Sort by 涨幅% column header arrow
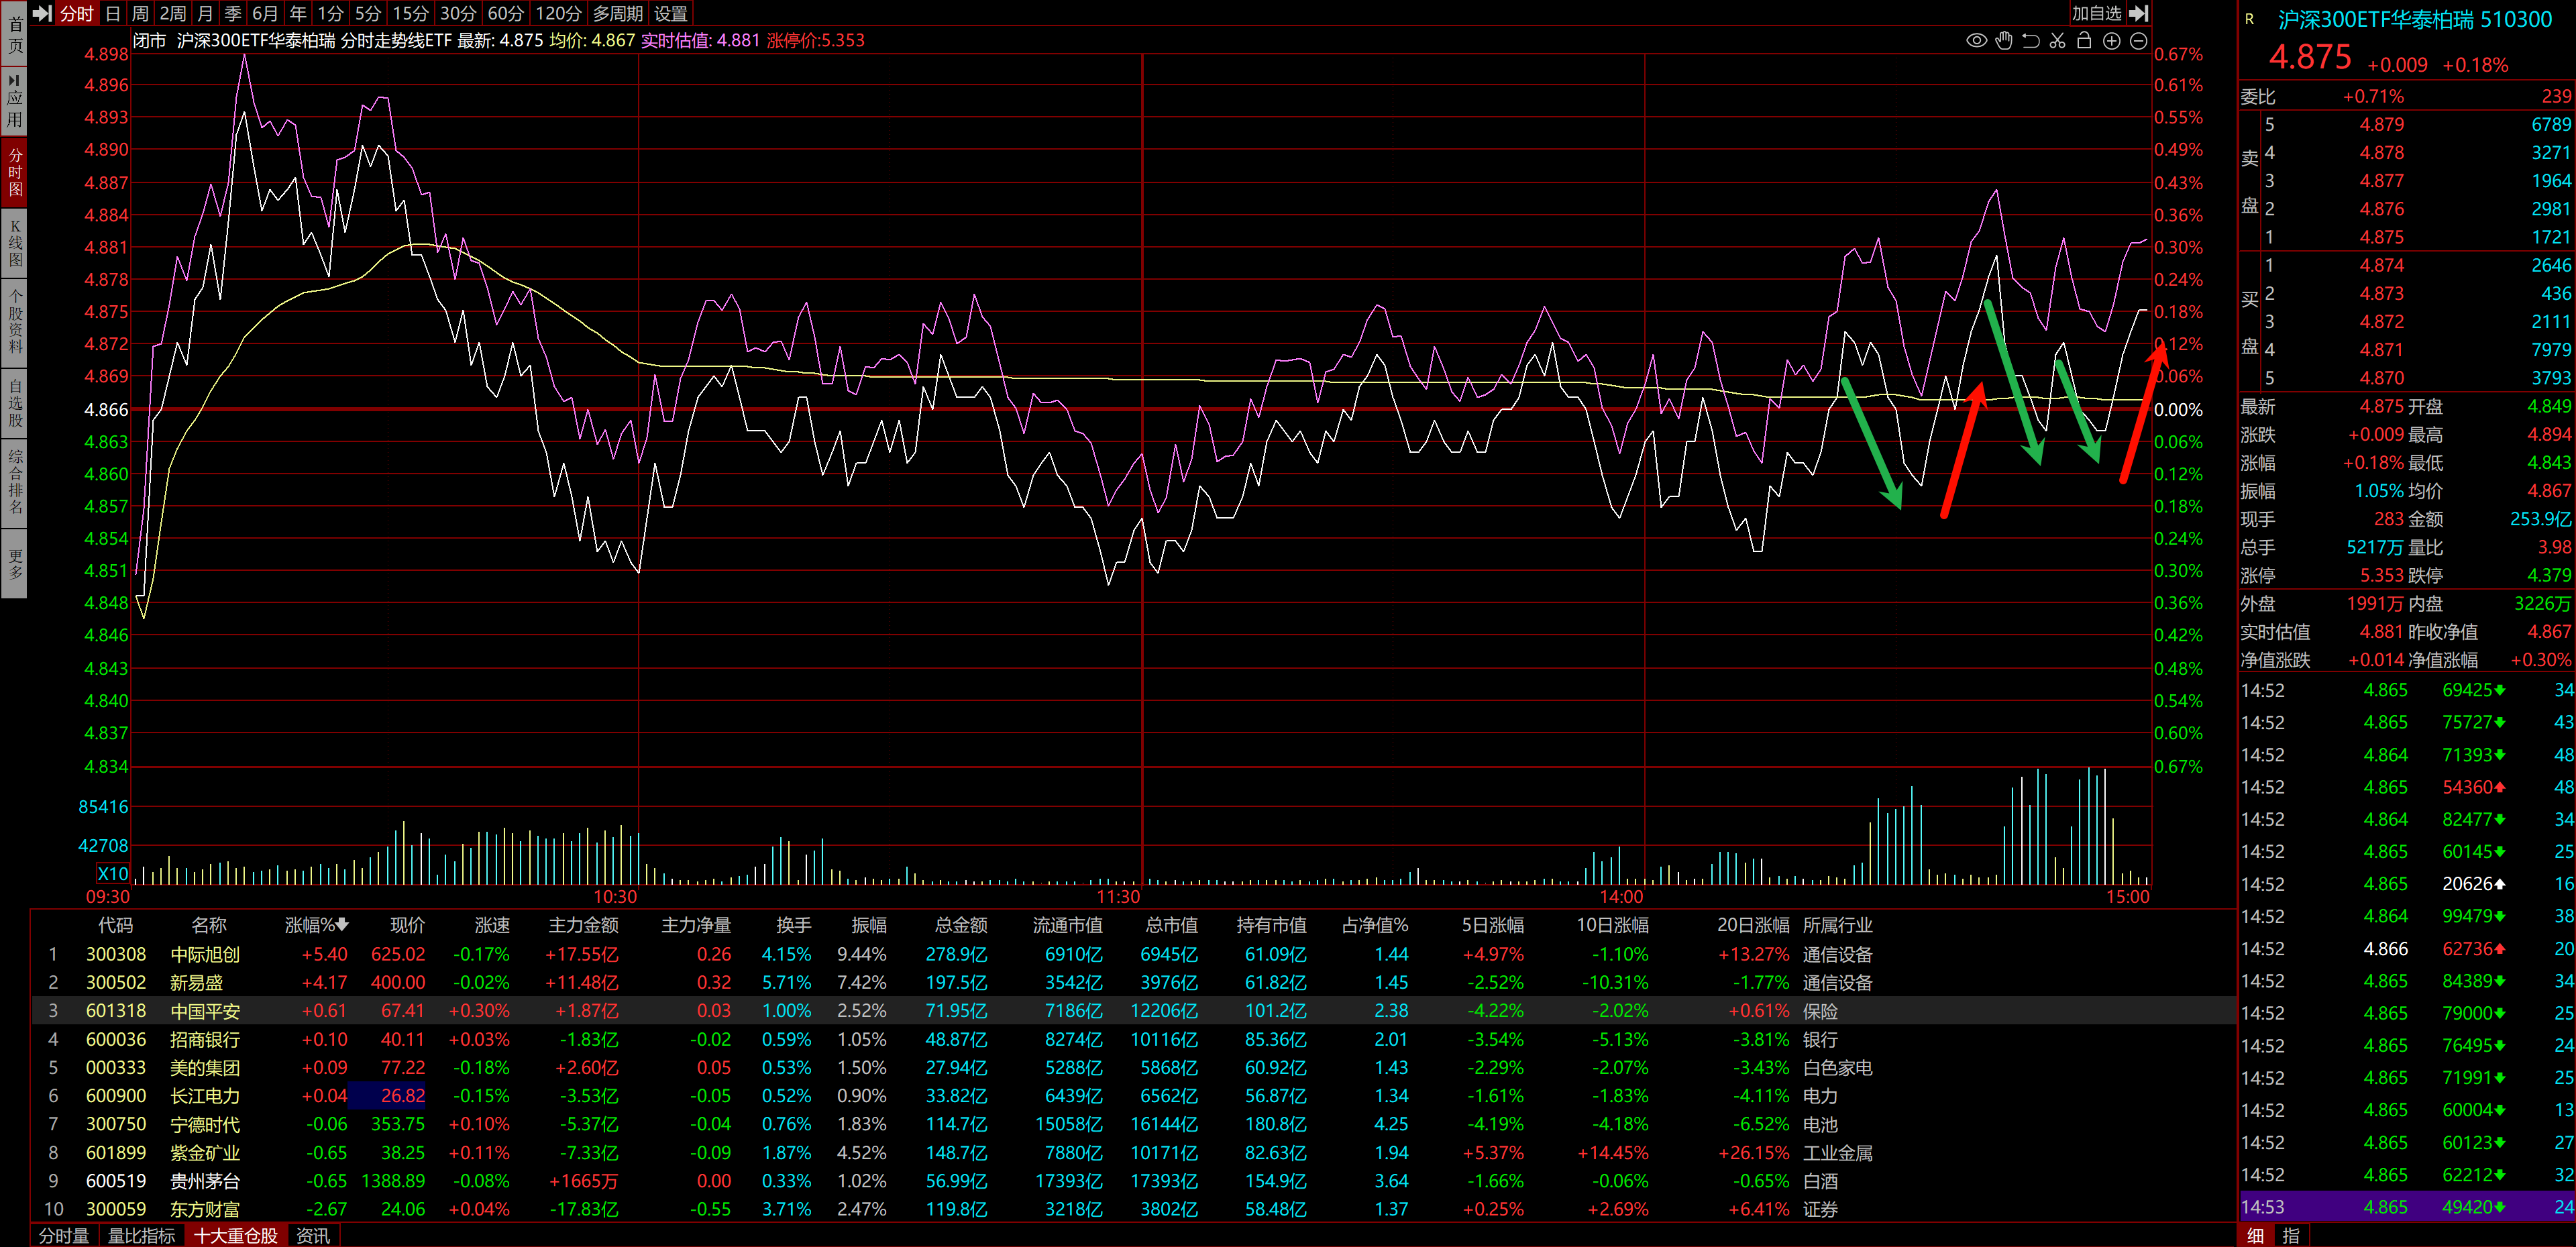Viewport: 2576px width, 1247px height. pyautogui.click(x=342, y=925)
